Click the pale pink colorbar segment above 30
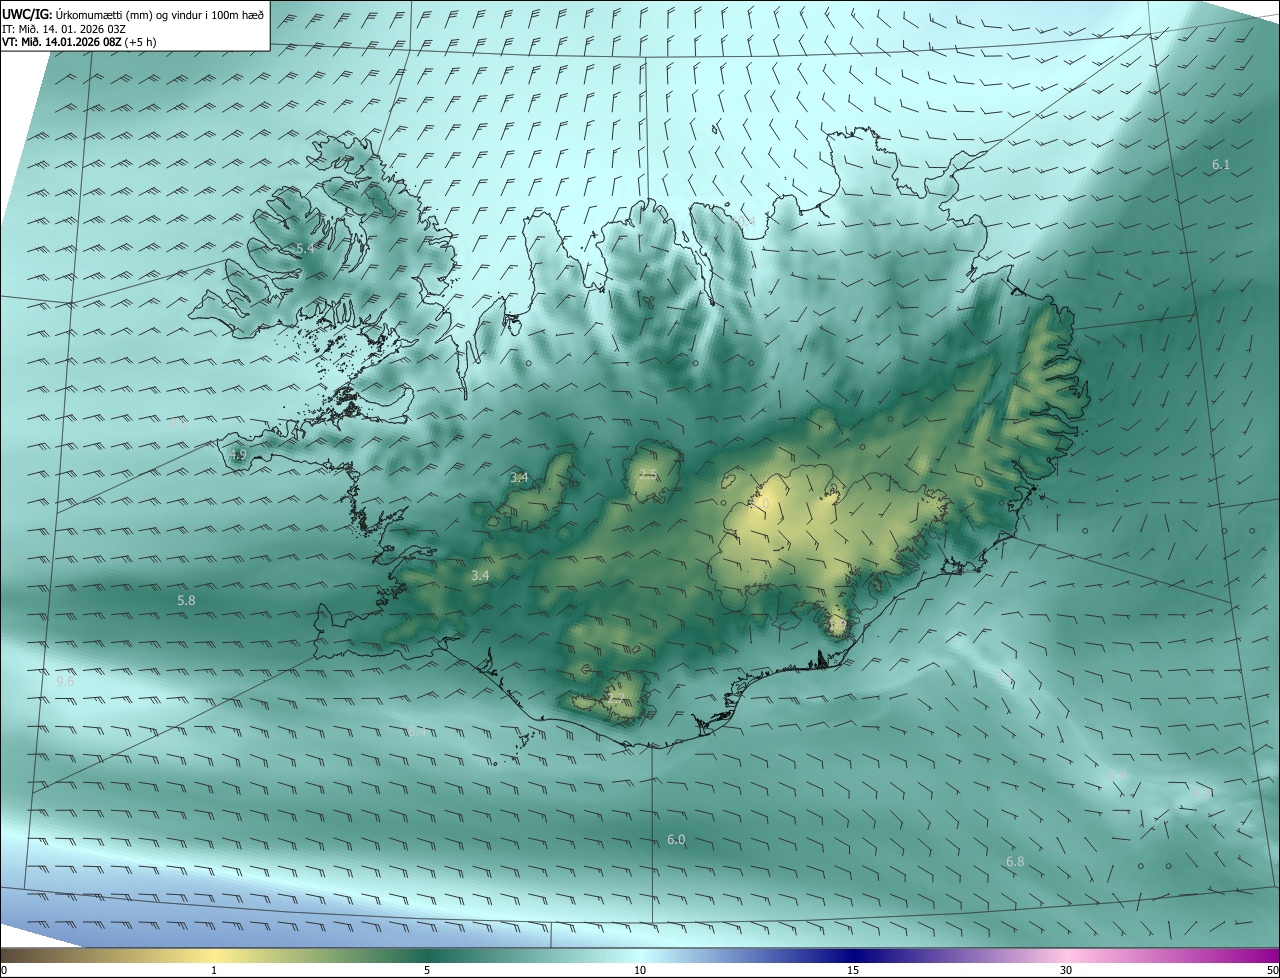Viewport: 1280px width, 978px height. [1066, 955]
